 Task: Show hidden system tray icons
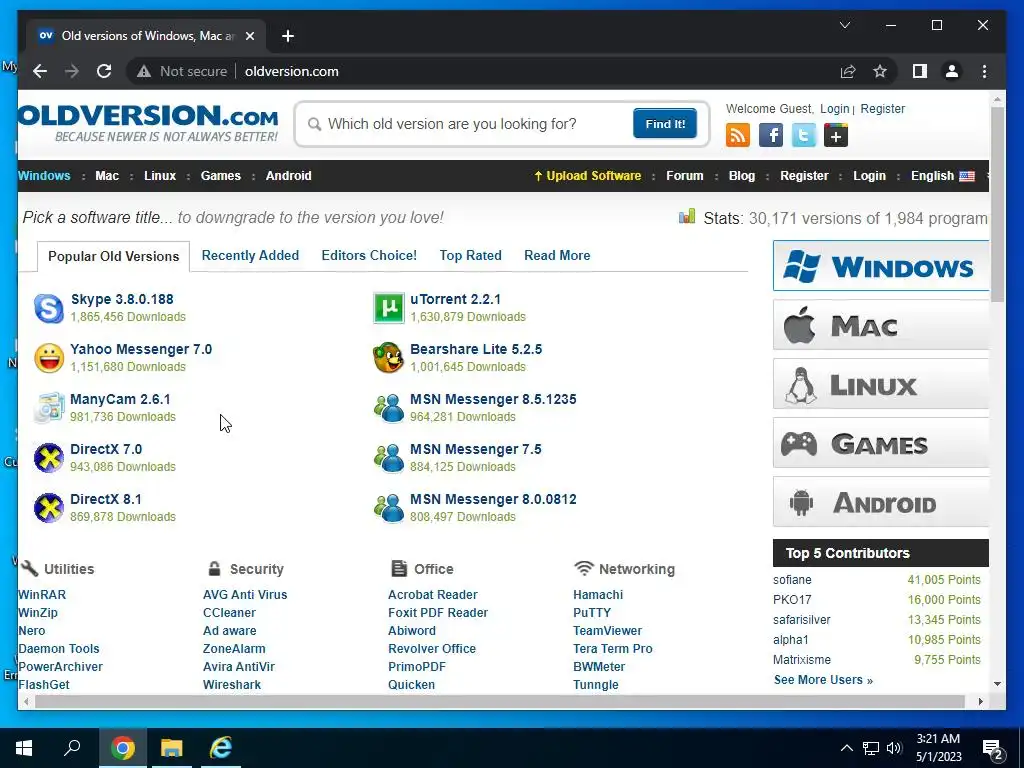pyautogui.click(x=846, y=748)
